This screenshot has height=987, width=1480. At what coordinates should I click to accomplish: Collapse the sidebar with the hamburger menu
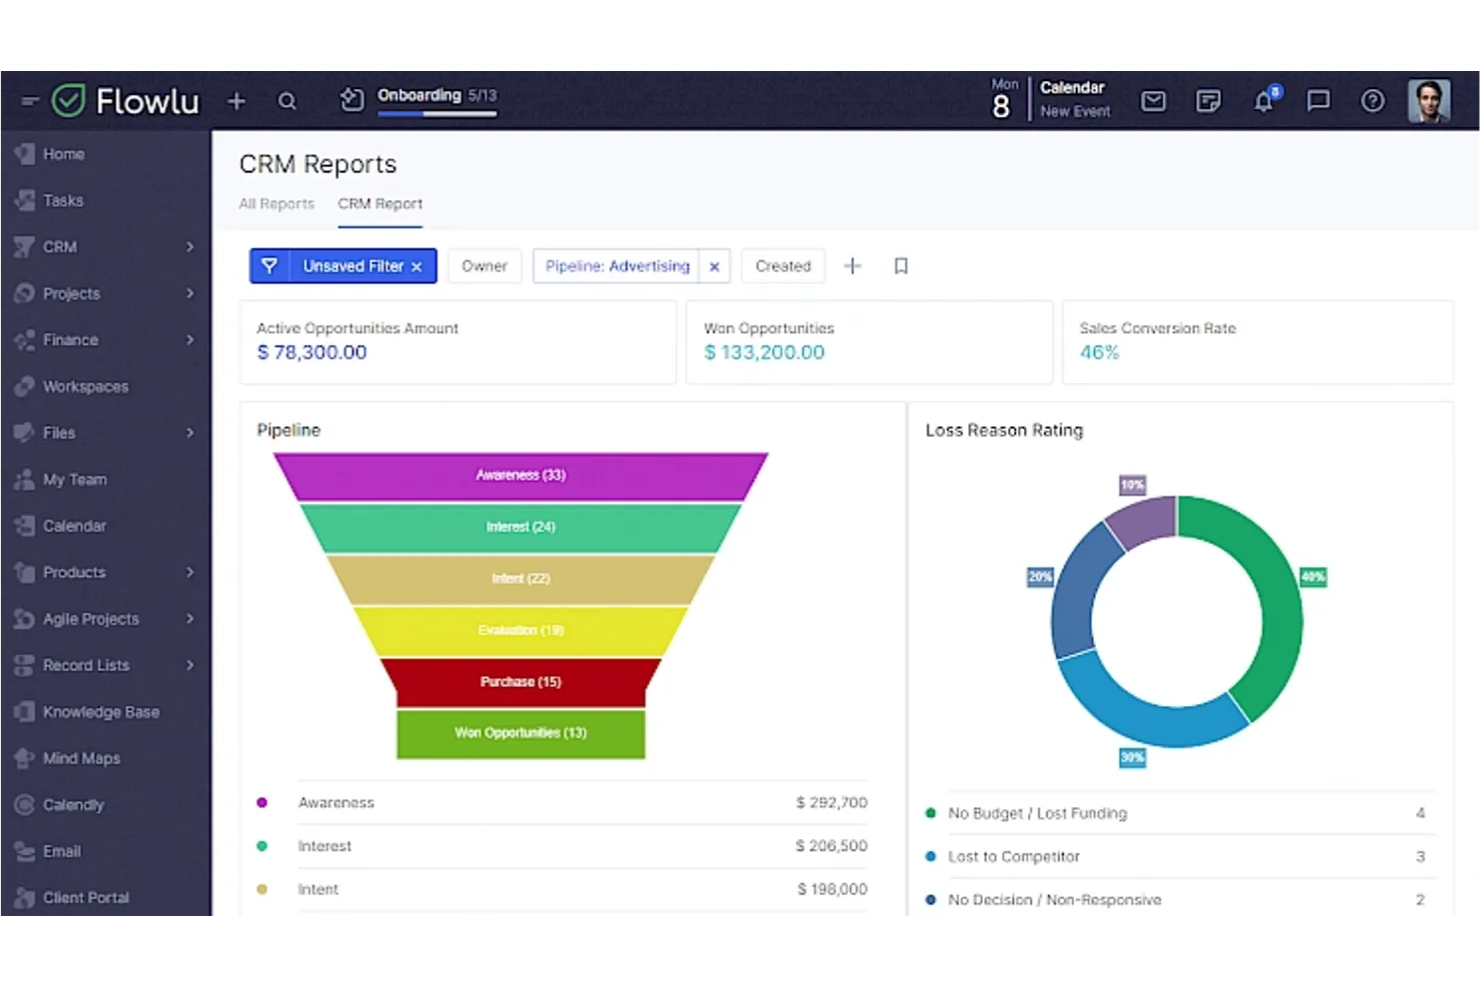point(29,100)
